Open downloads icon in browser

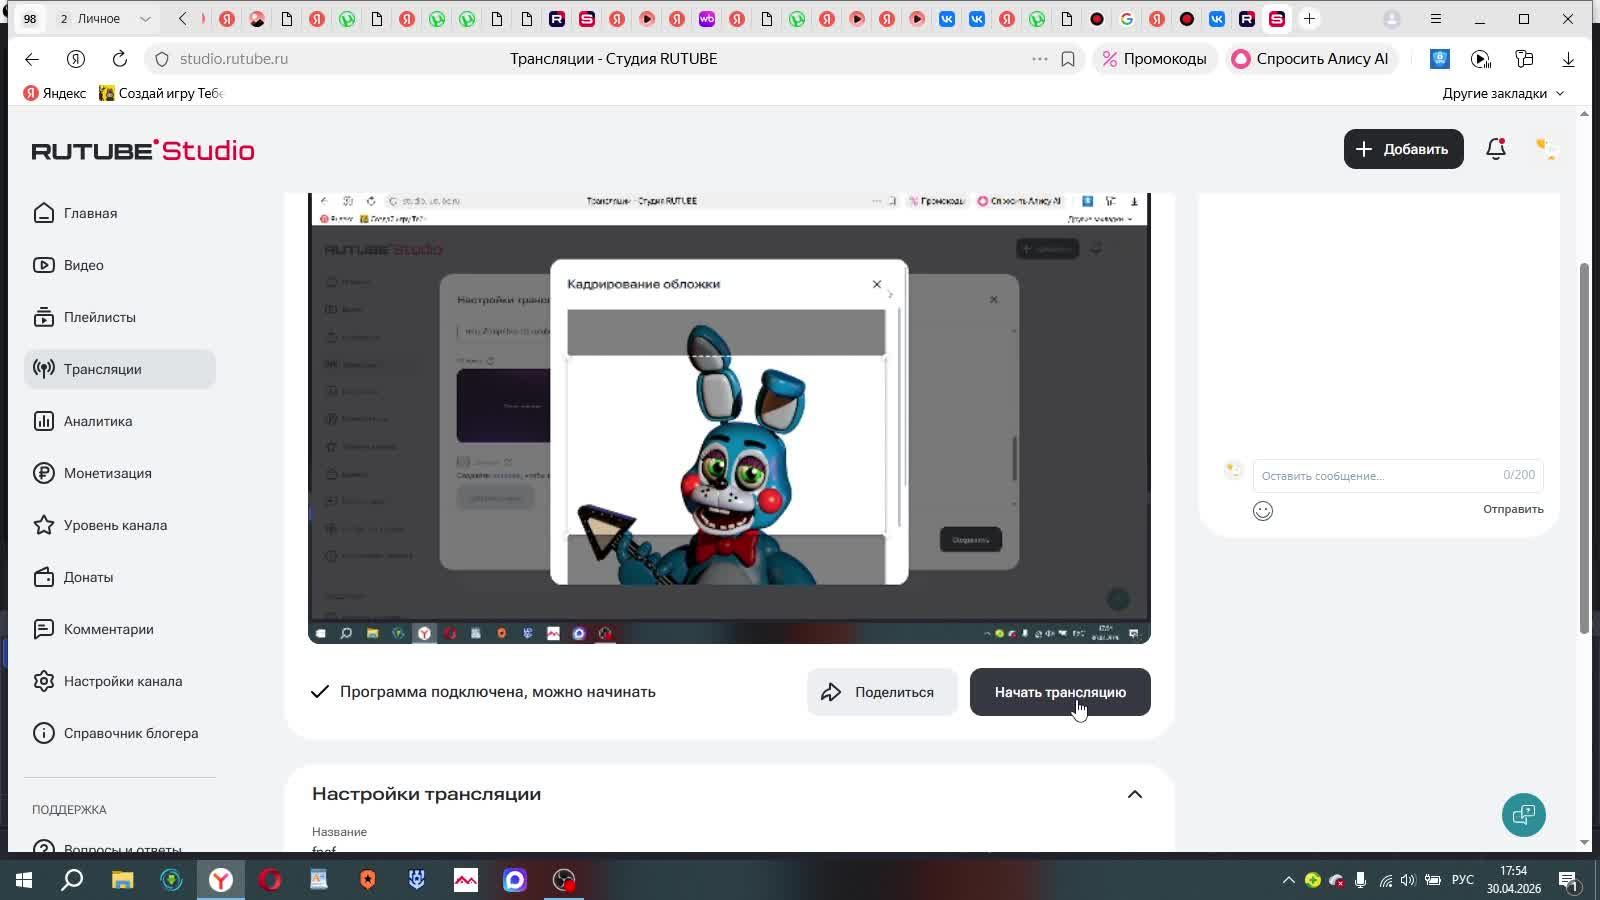coord(1568,59)
